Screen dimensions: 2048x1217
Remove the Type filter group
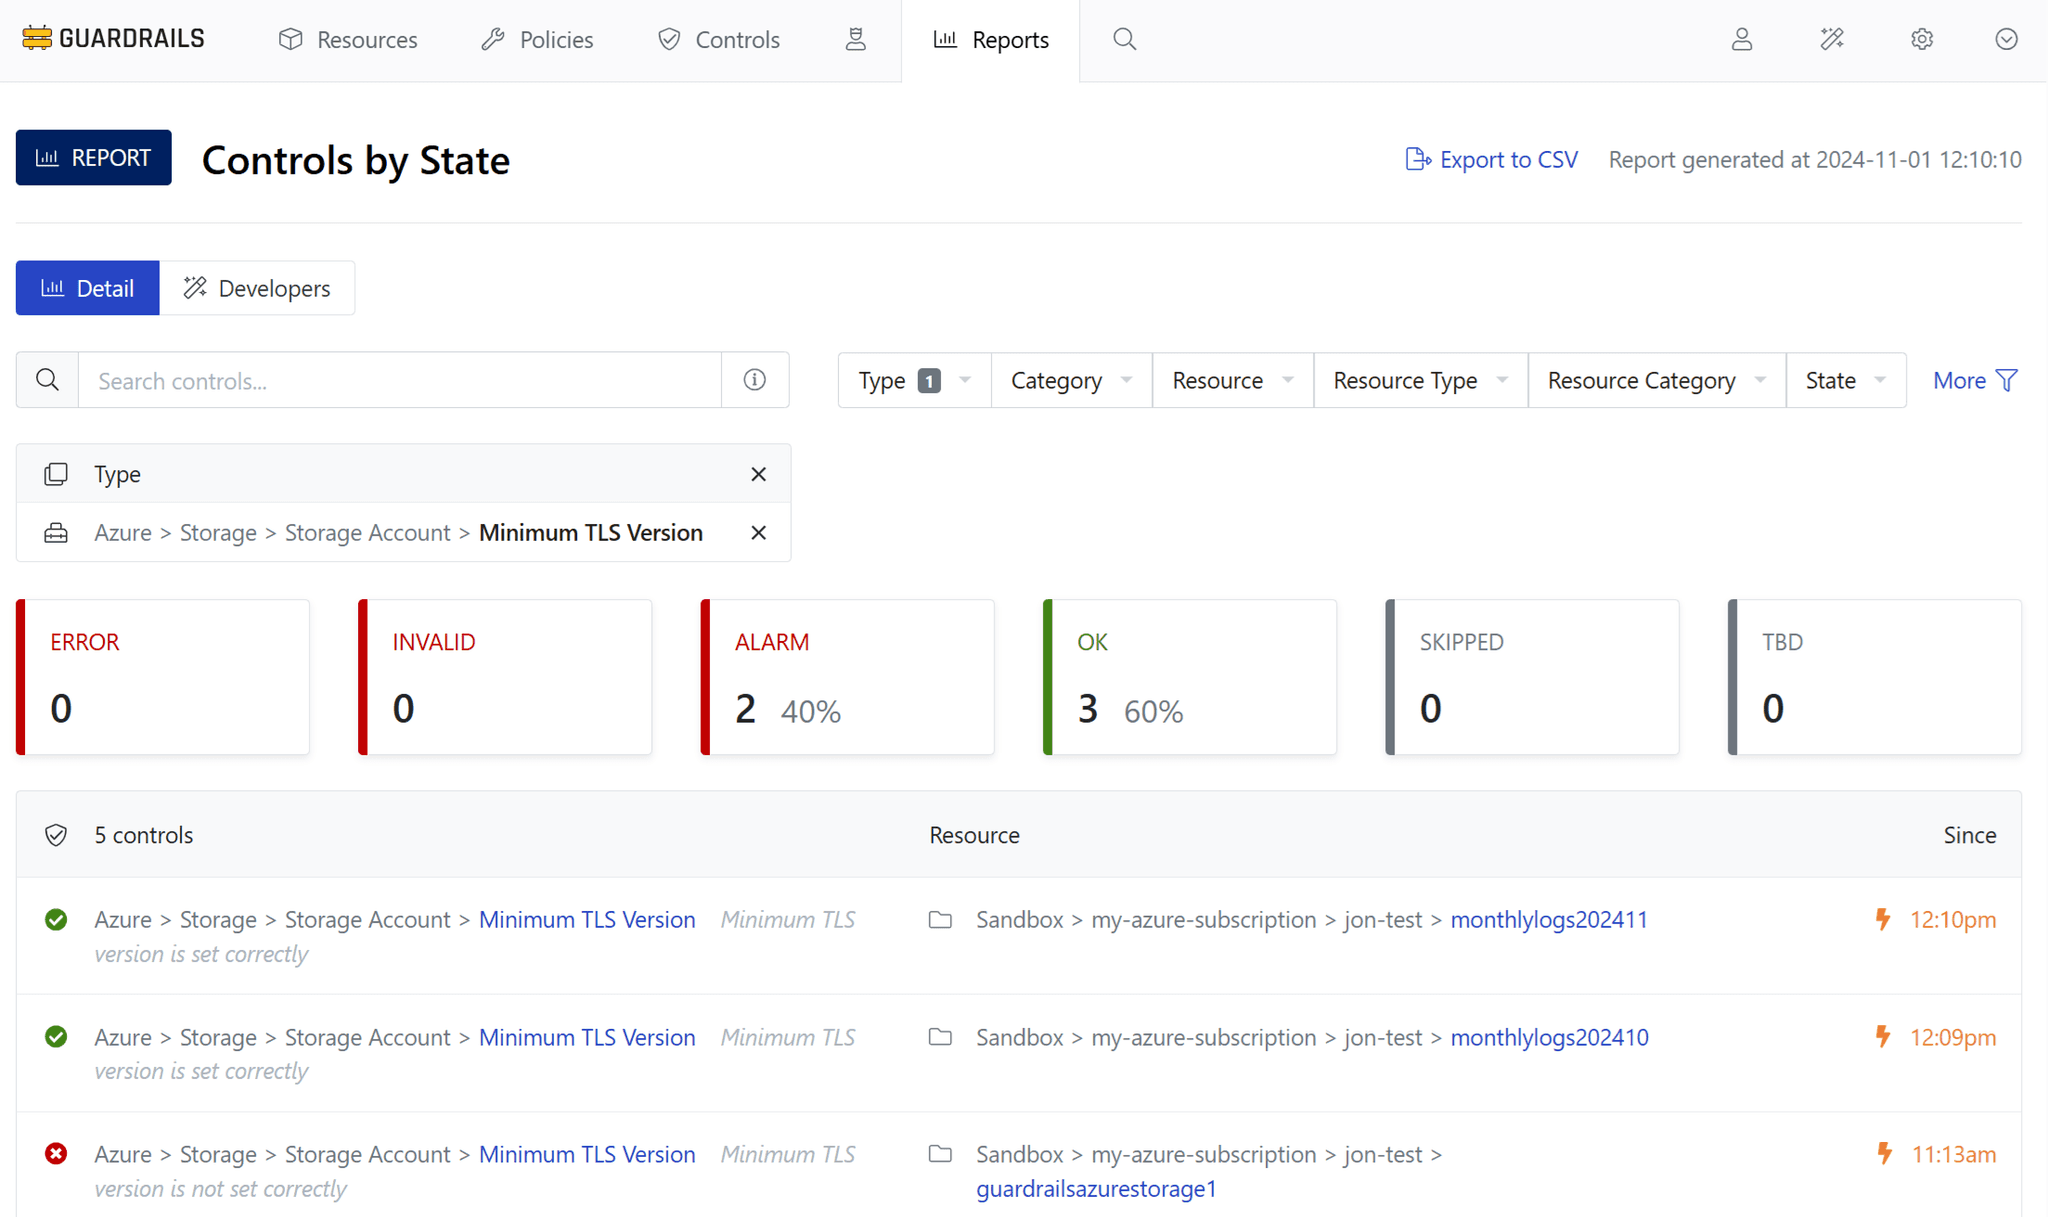pyautogui.click(x=759, y=474)
